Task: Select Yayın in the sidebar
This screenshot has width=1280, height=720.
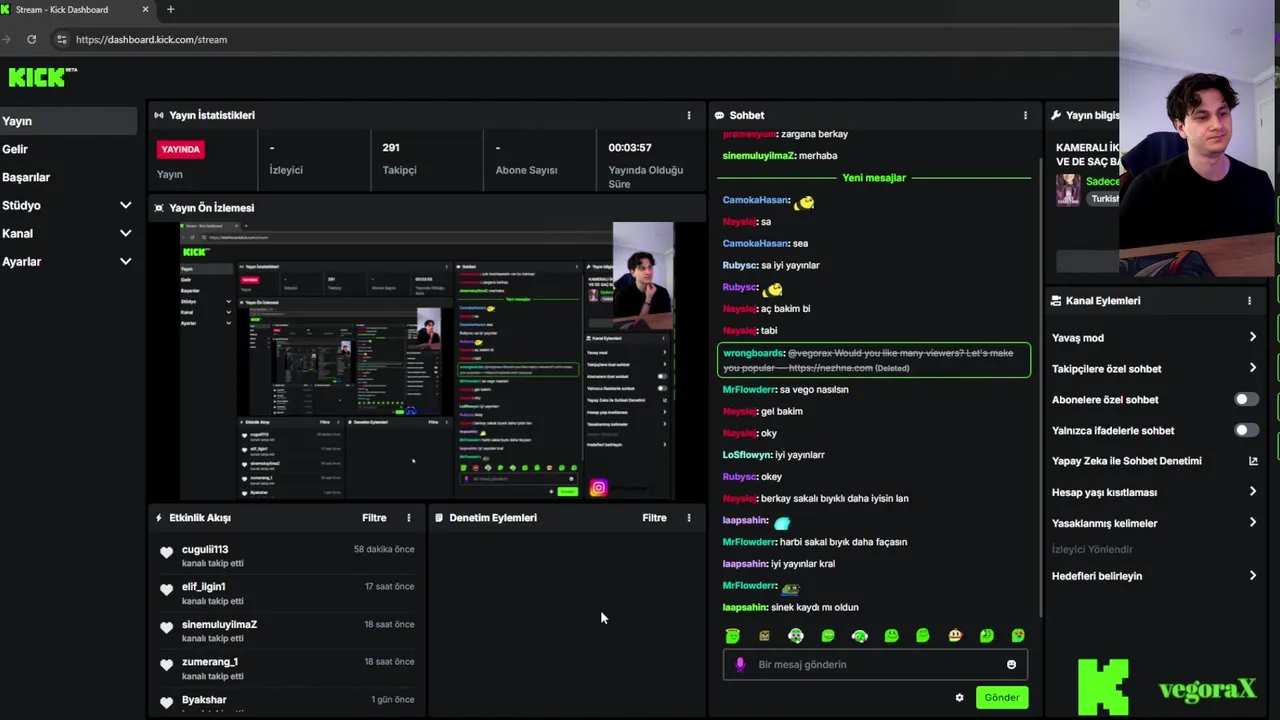Action: (x=68, y=121)
